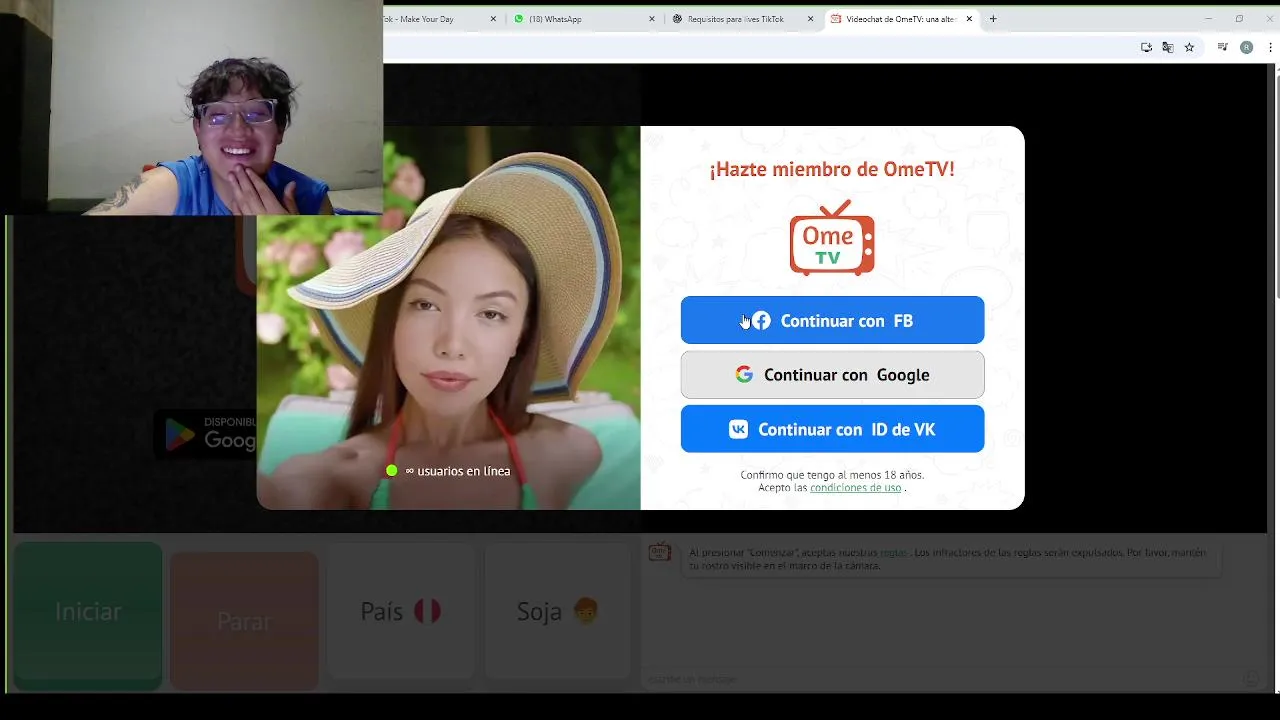Click the message input field
Viewport: 1280px width, 720px height.
pyautogui.click(x=940, y=679)
